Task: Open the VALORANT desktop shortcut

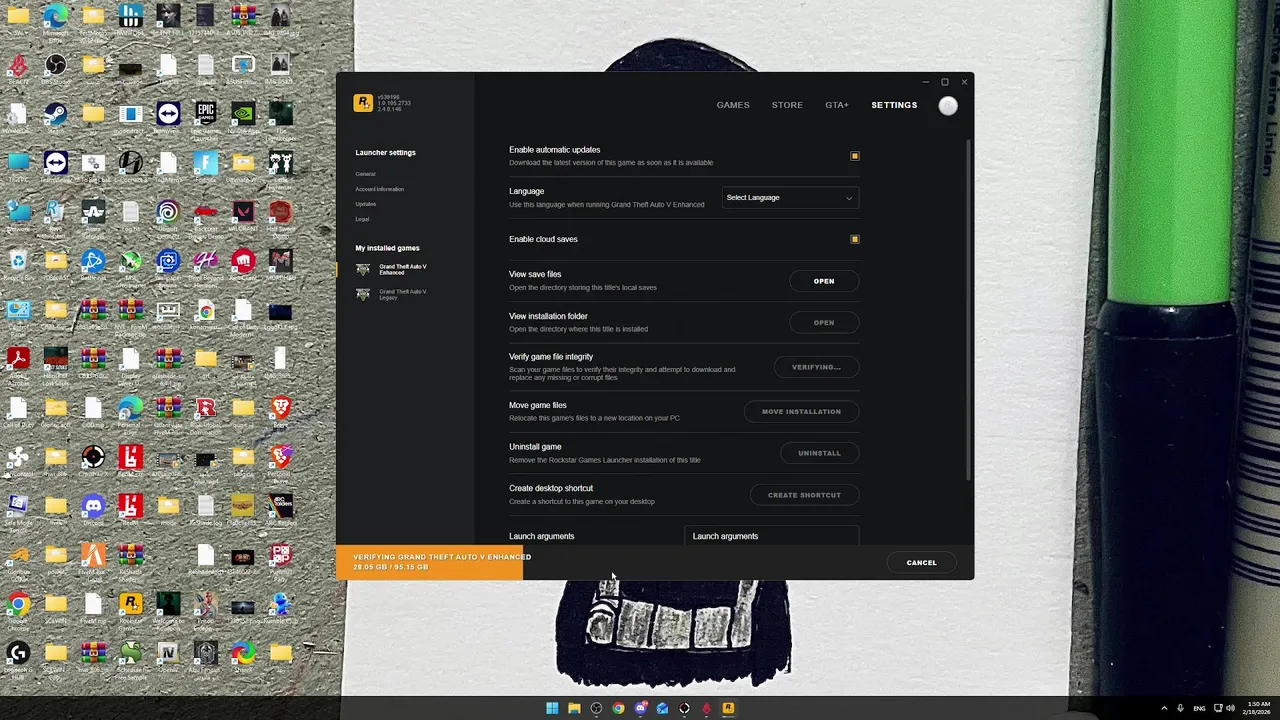Action: 243,216
